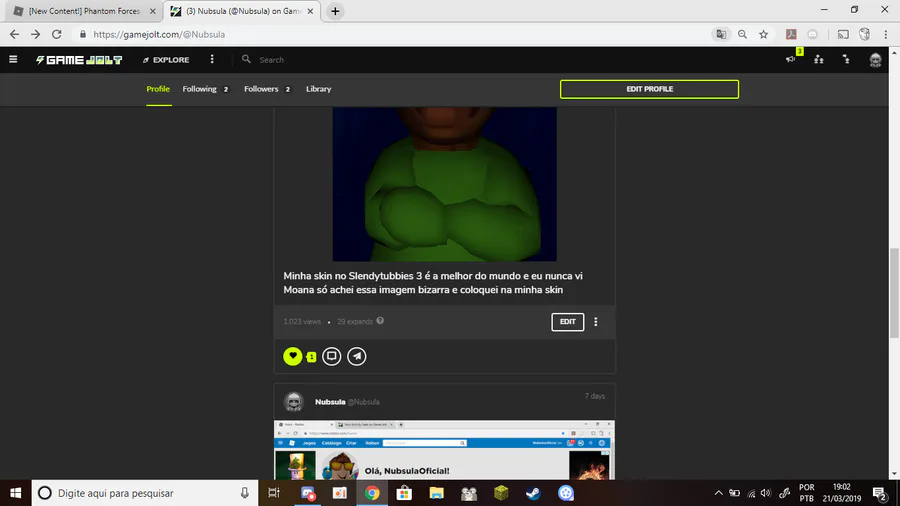Open the friends list icon in top bar

818,59
